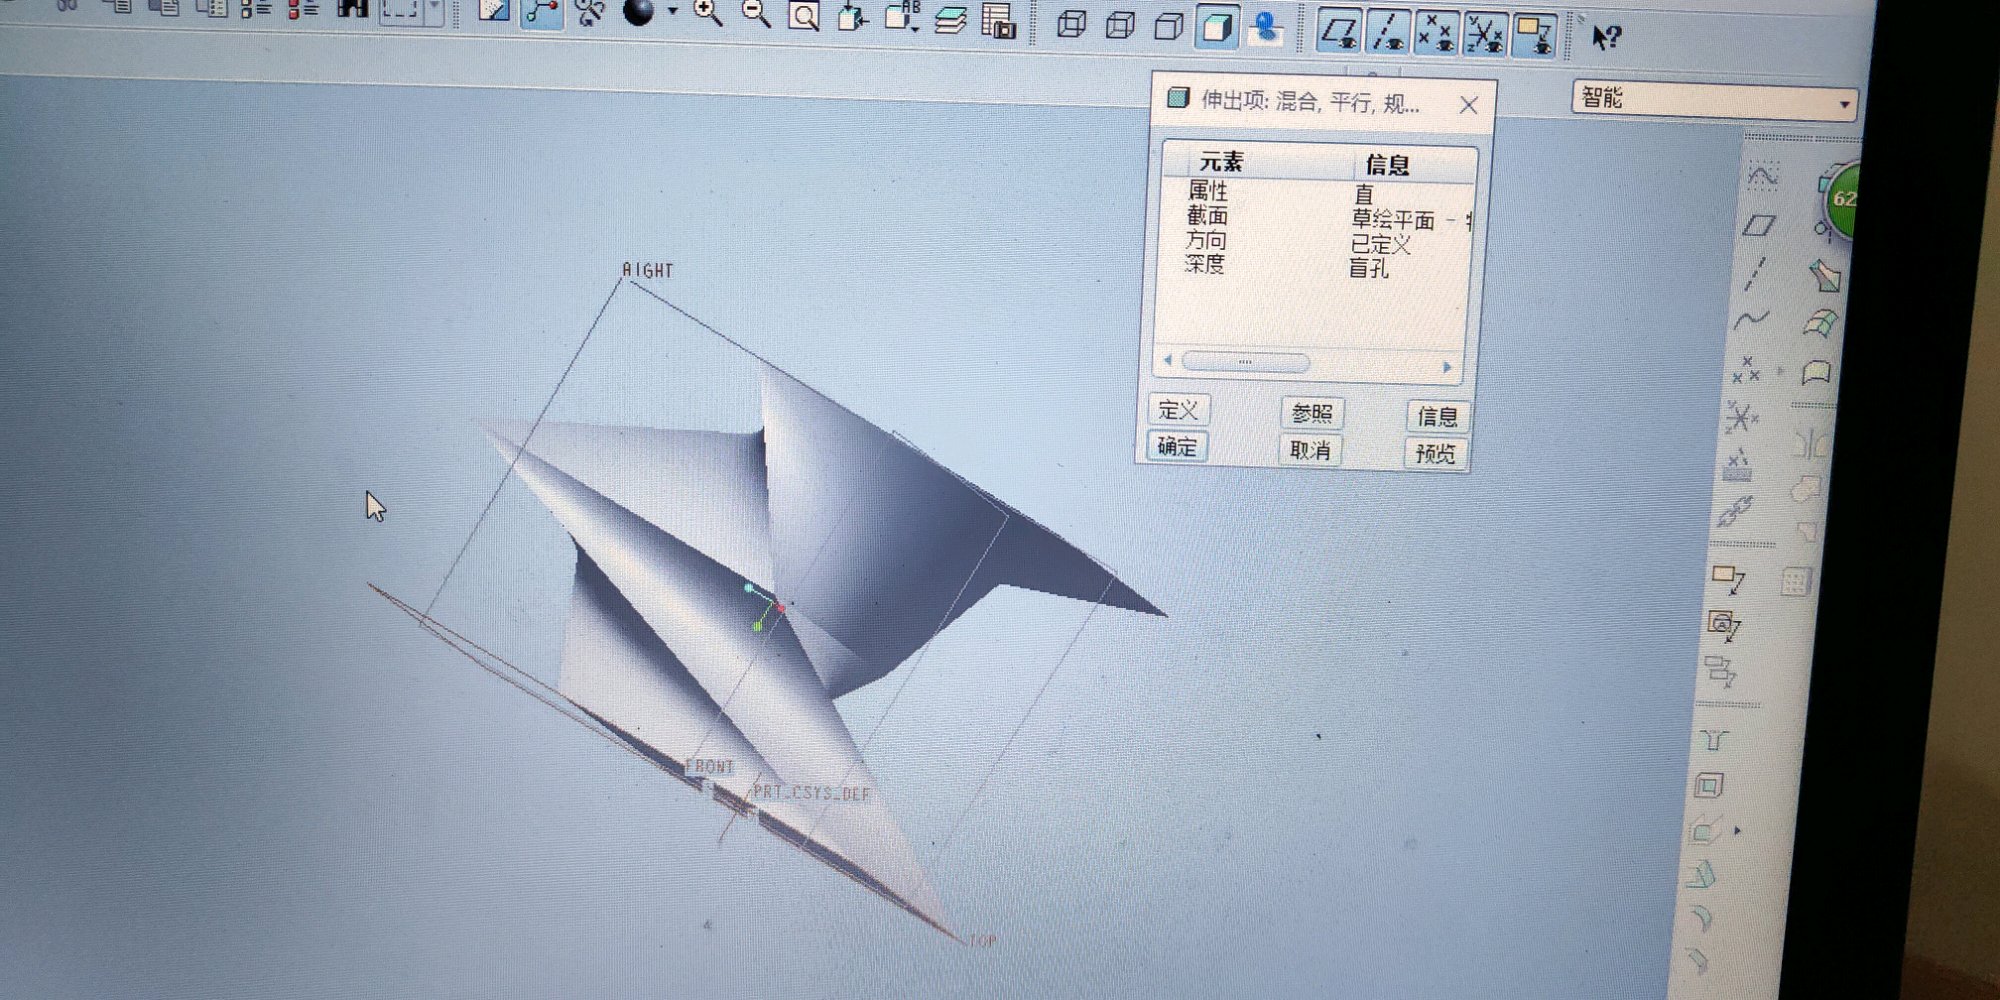The image size is (2000, 1000).
Task: Click the element list's right scroll arrow
Action: [x=1448, y=367]
